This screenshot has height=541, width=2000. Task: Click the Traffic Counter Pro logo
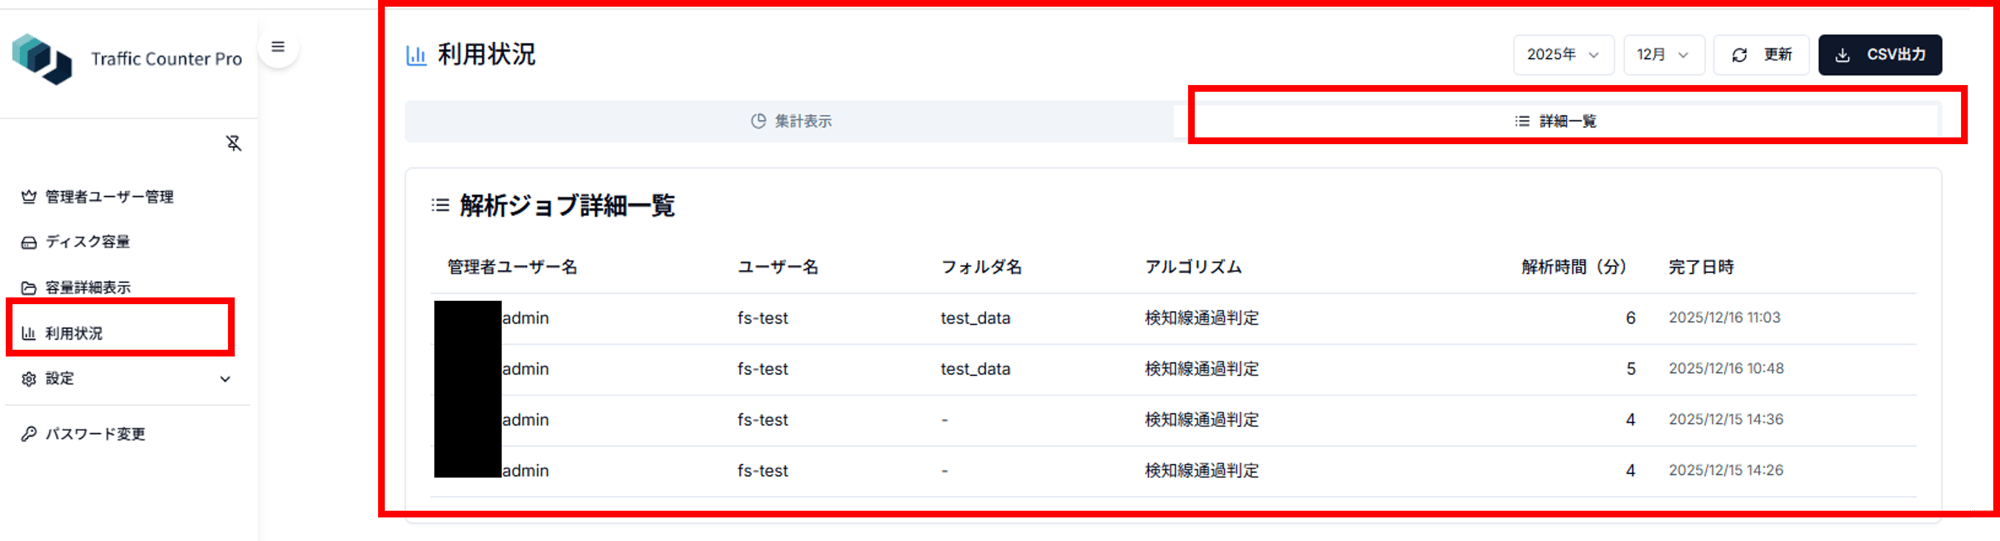click(x=42, y=58)
